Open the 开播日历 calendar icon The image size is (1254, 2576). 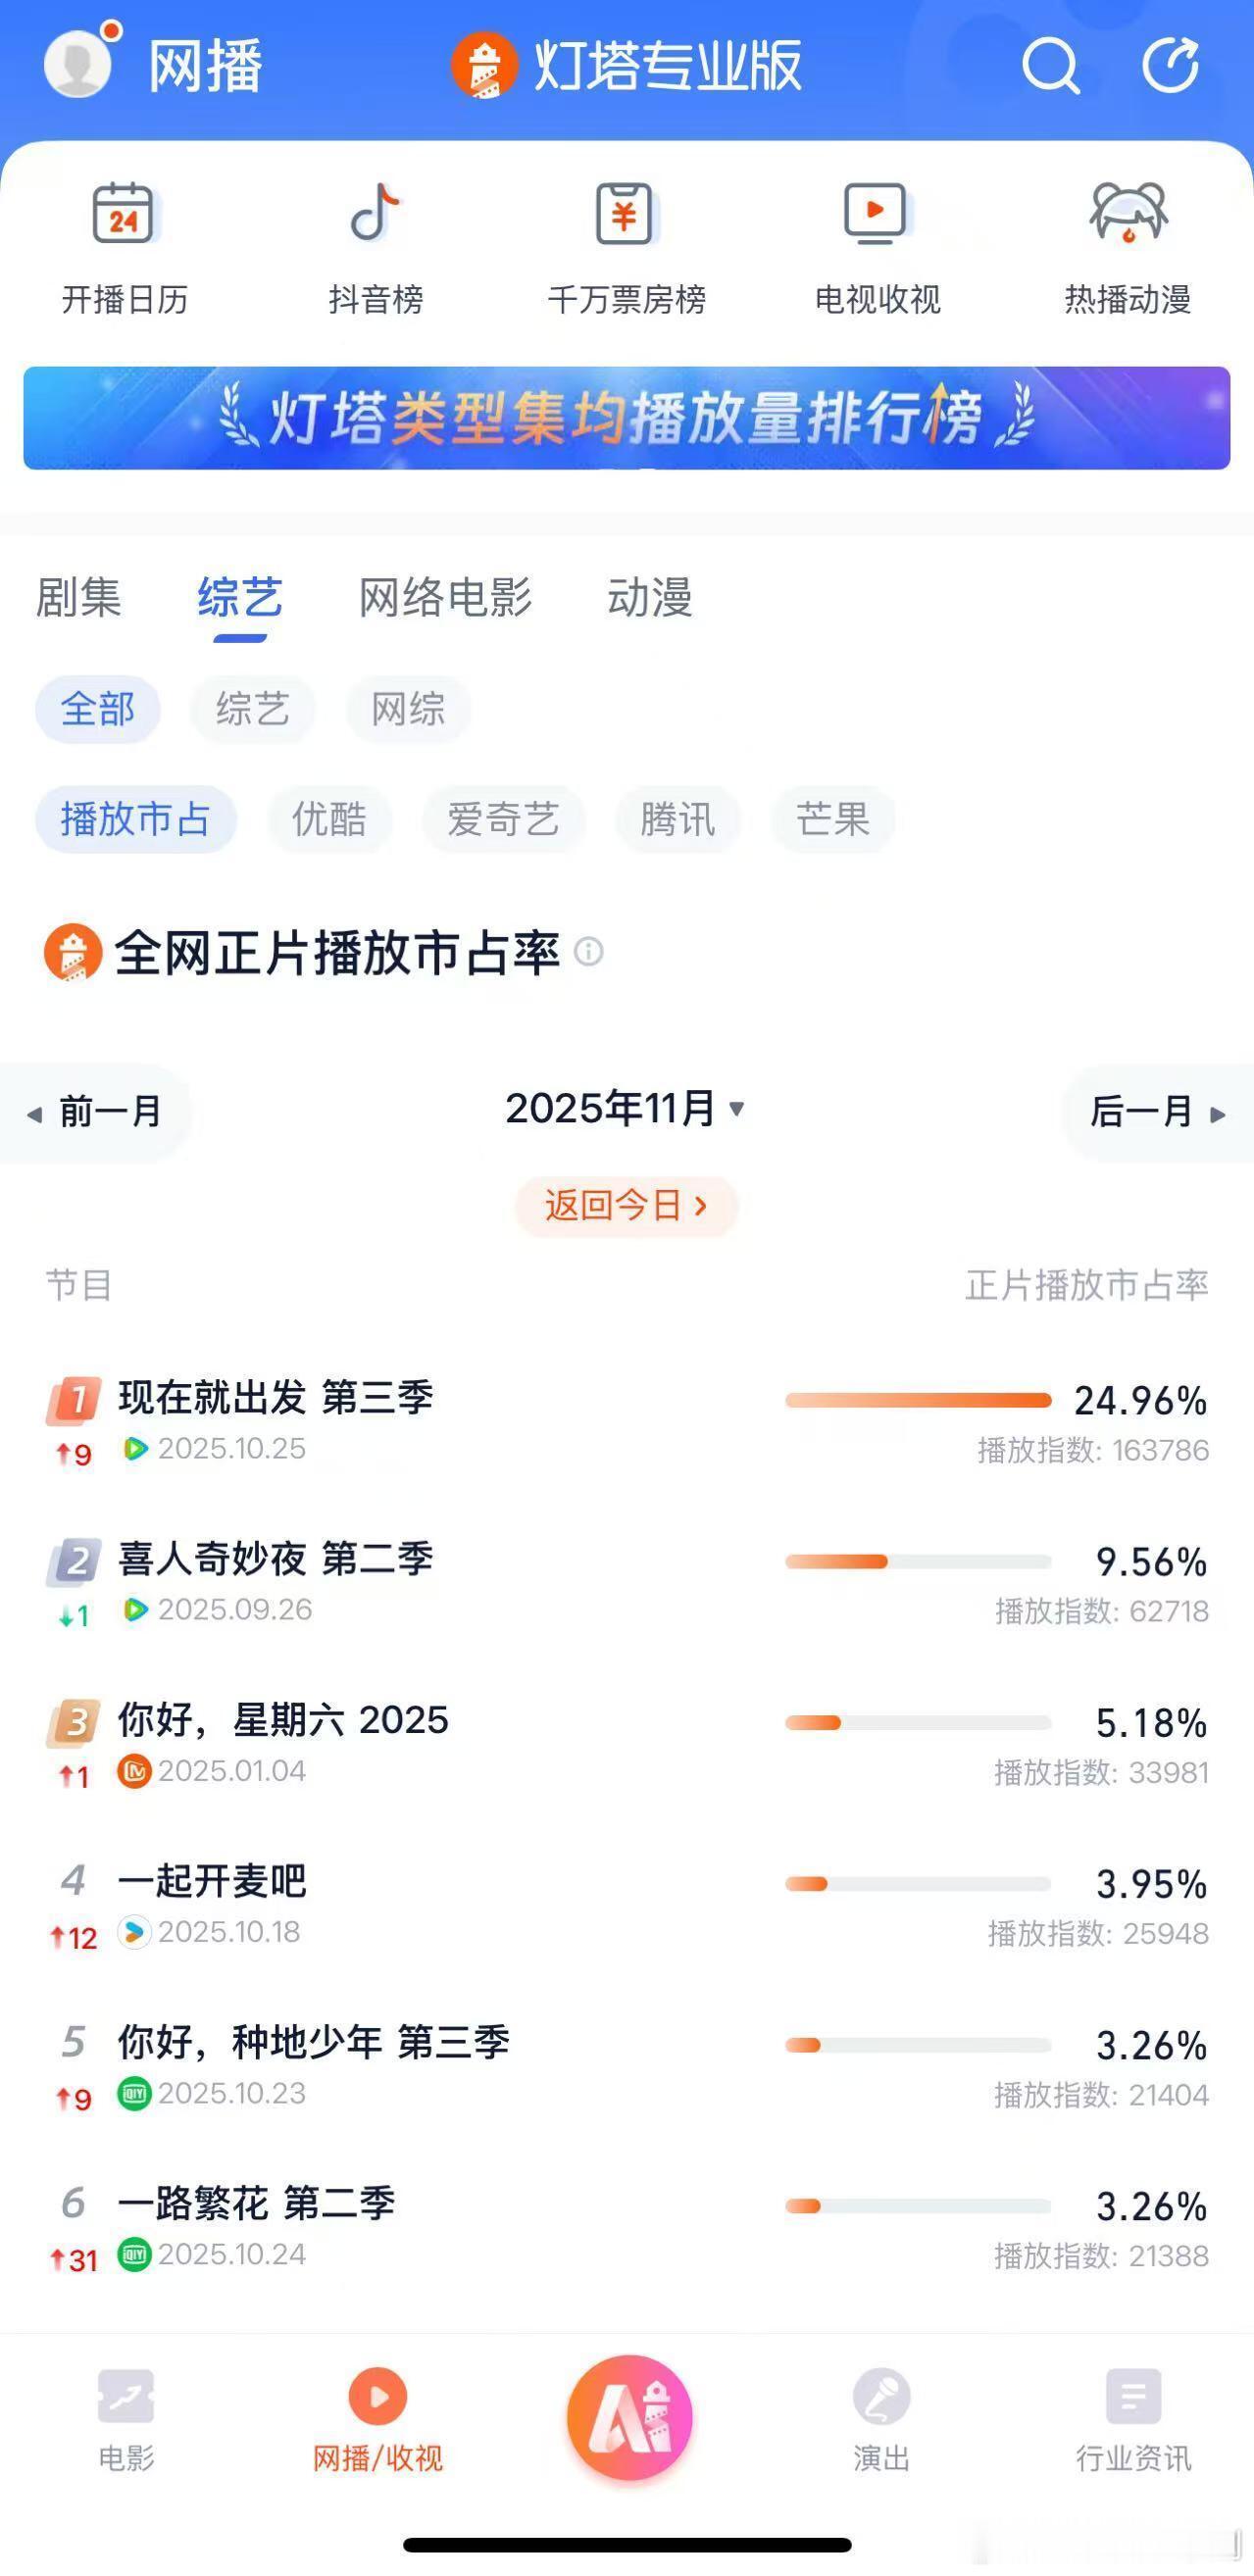pos(124,213)
